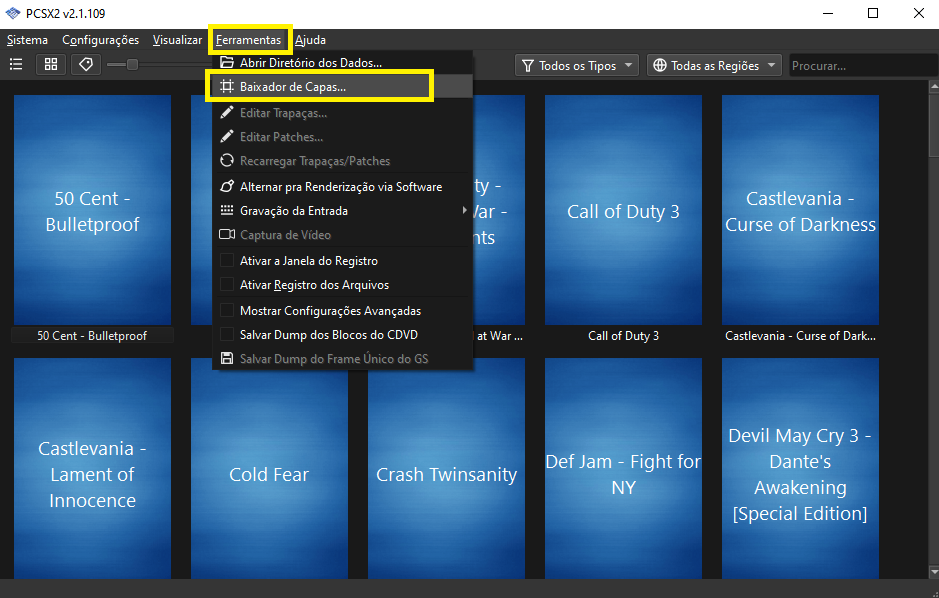Expand Gravação da Entrada submenu arrow
This screenshot has width=939, height=598.
point(464,211)
